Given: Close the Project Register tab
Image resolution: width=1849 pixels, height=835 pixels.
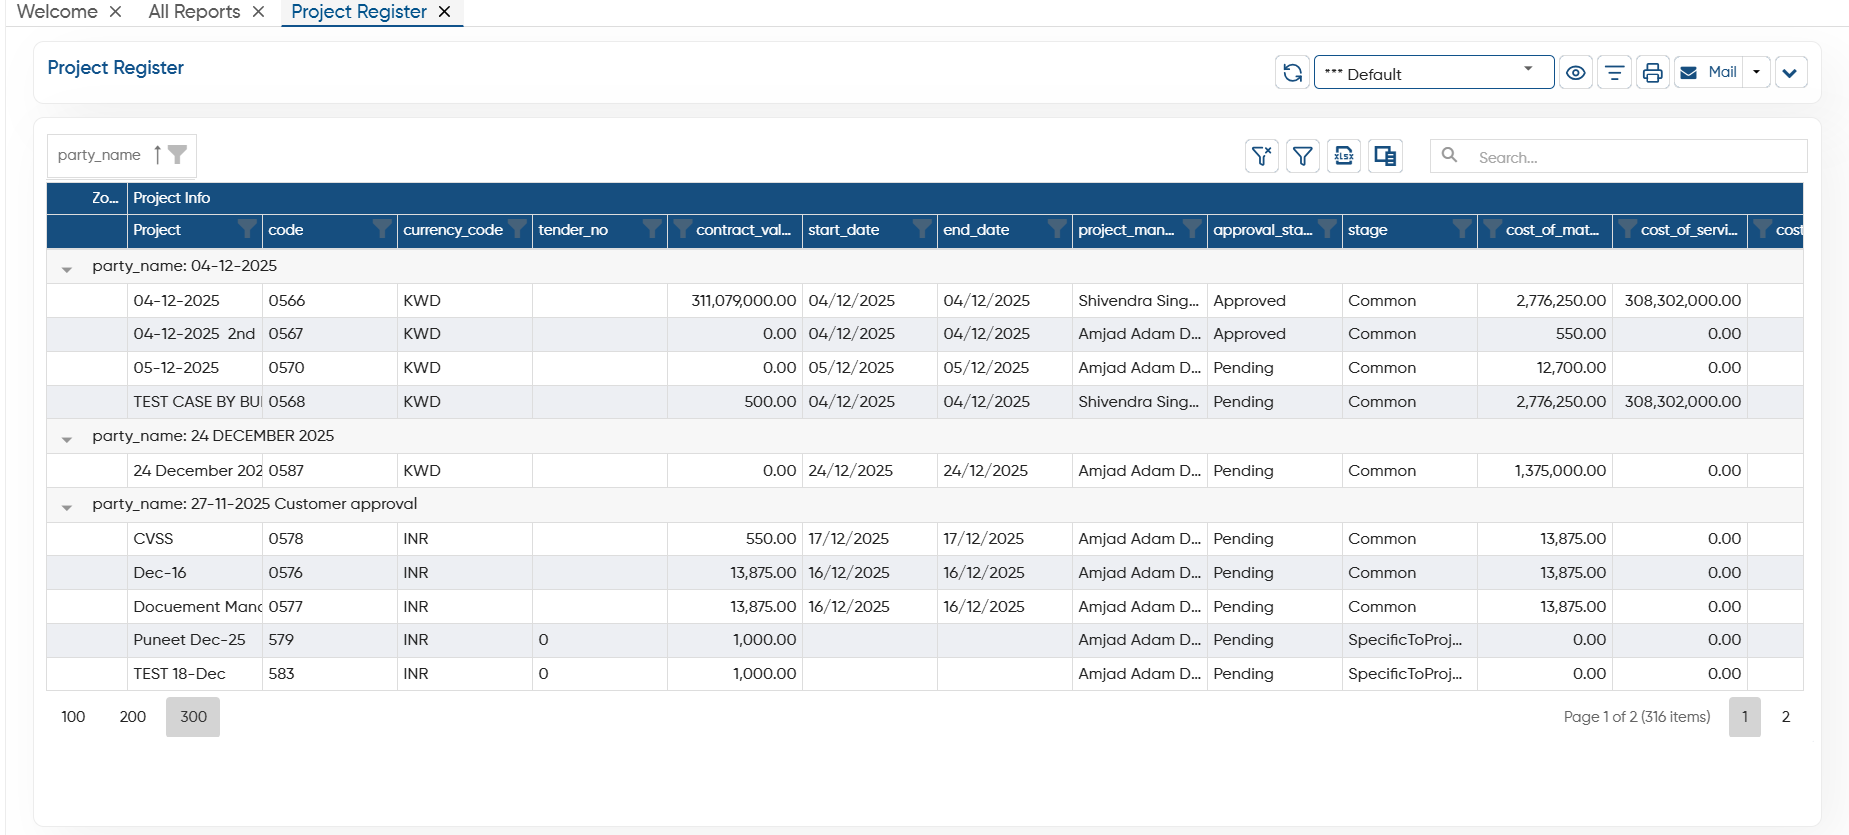Looking at the screenshot, I should tap(444, 12).
